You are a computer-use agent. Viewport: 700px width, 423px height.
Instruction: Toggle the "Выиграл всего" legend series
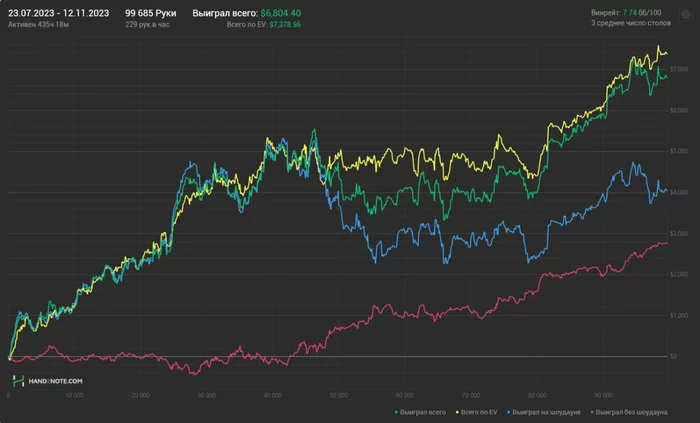[x=421, y=412]
